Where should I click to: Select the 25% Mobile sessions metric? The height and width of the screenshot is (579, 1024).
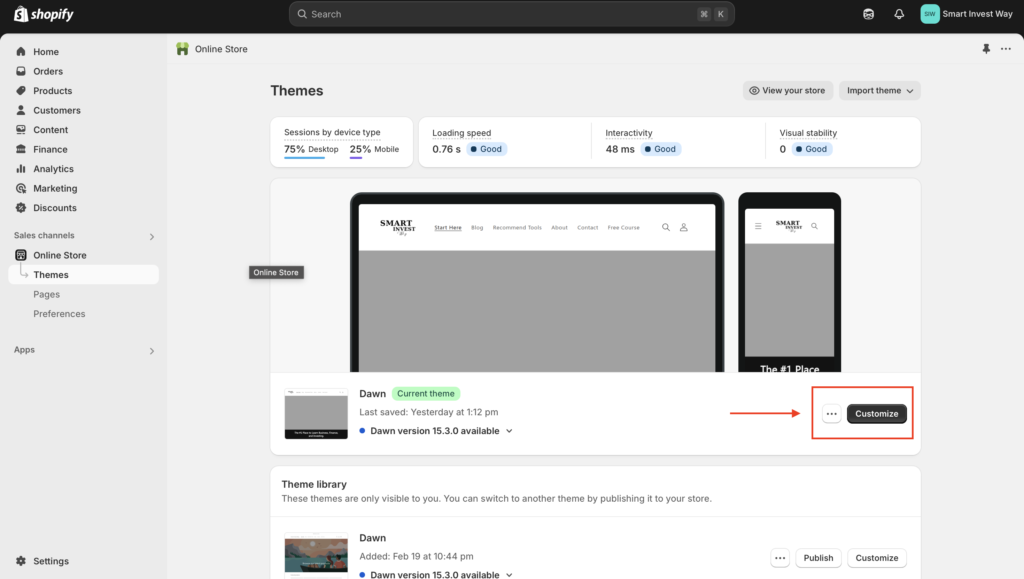pyautogui.click(x=374, y=149)
